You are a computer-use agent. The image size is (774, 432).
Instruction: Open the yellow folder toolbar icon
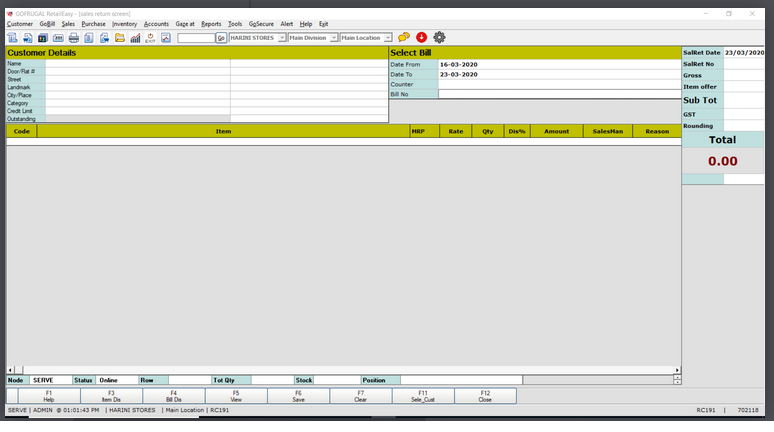coord(120,38)
